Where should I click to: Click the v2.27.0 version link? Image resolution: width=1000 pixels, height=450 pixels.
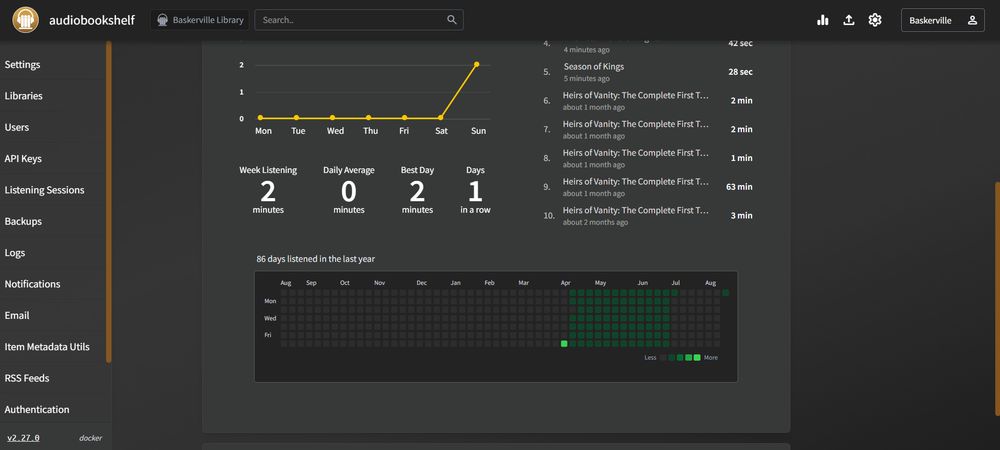coord(23,438)
